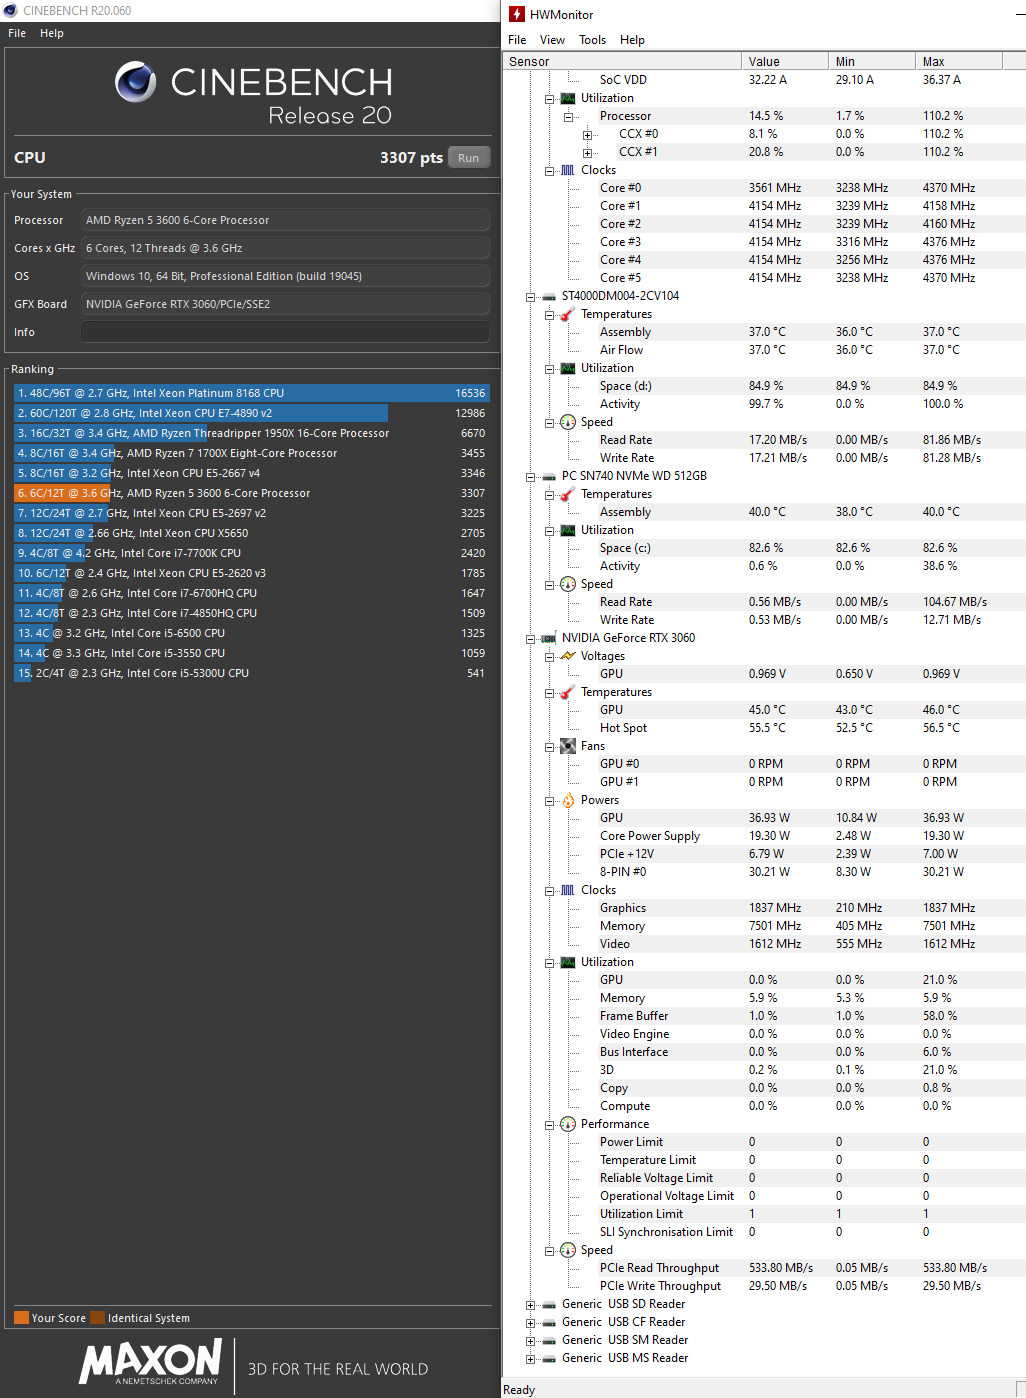1026x1398 pixels.
Task: Click the HWMonitor lightning title bar icon
Action: [517, 14]
